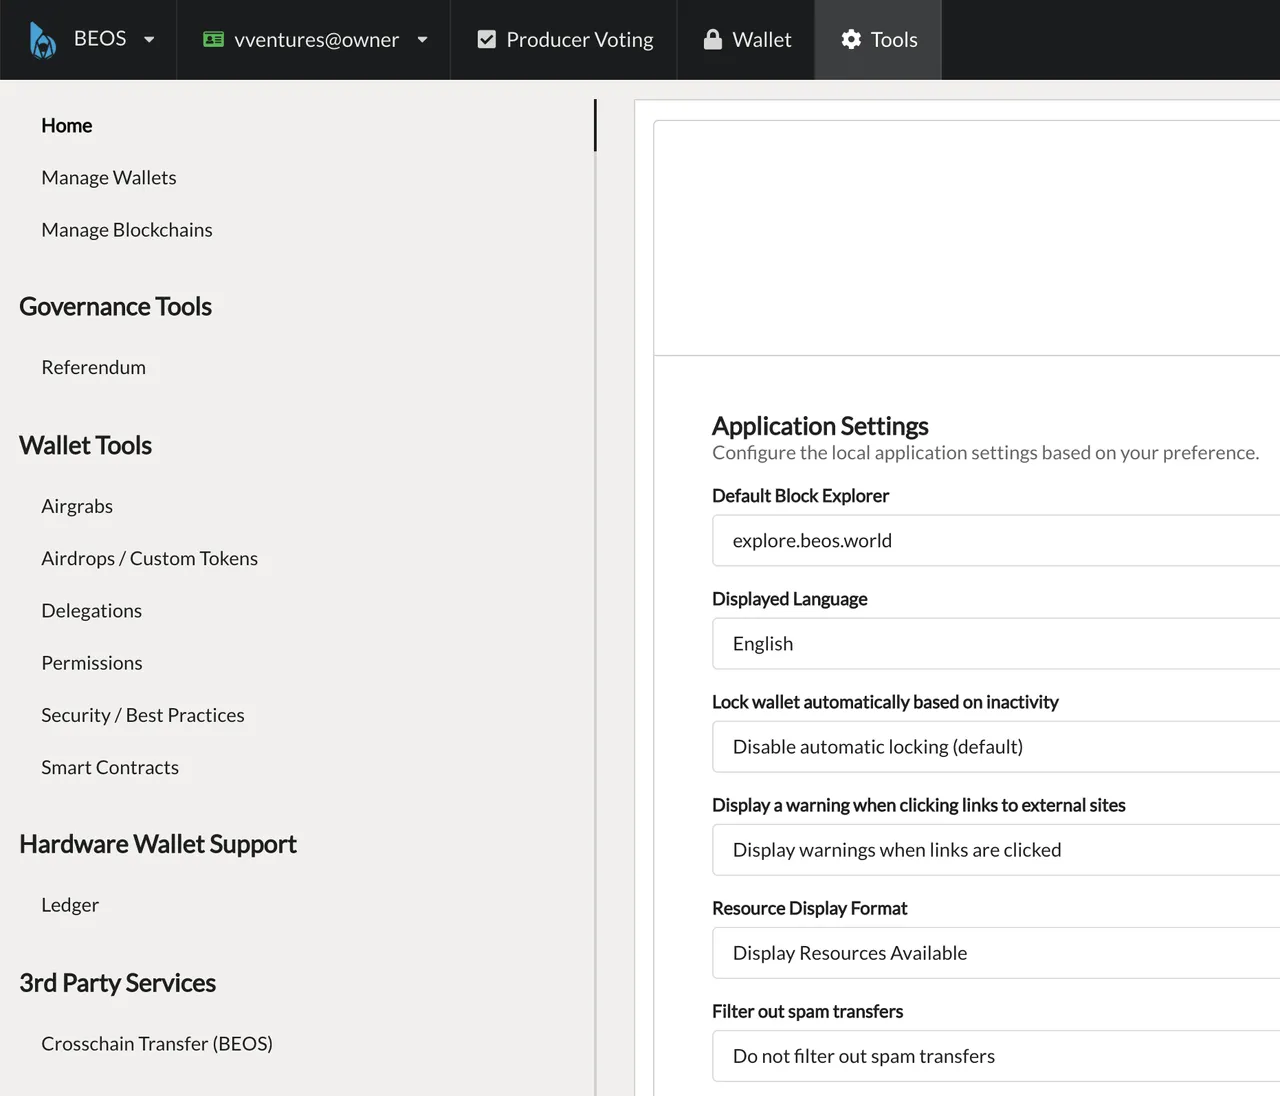The height and width of the screenshot is (1096, 1280).
Task: Open Airdrops / Custom Tokens page
Action: (x=150, y=559)
